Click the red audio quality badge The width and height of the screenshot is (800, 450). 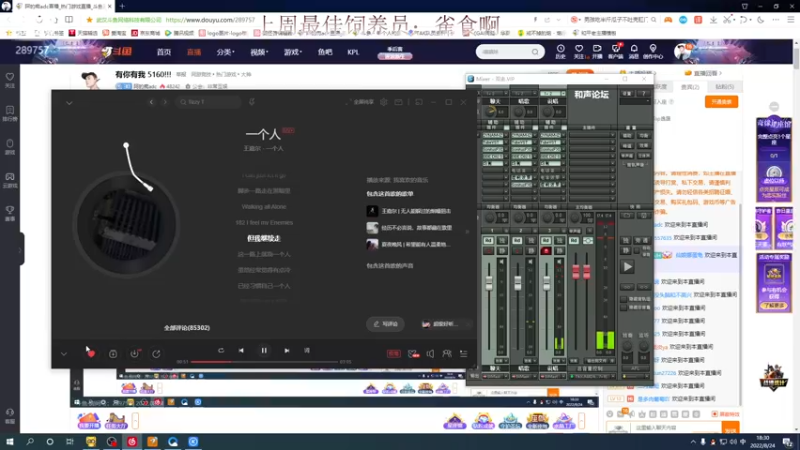click(x=393, y=354)
